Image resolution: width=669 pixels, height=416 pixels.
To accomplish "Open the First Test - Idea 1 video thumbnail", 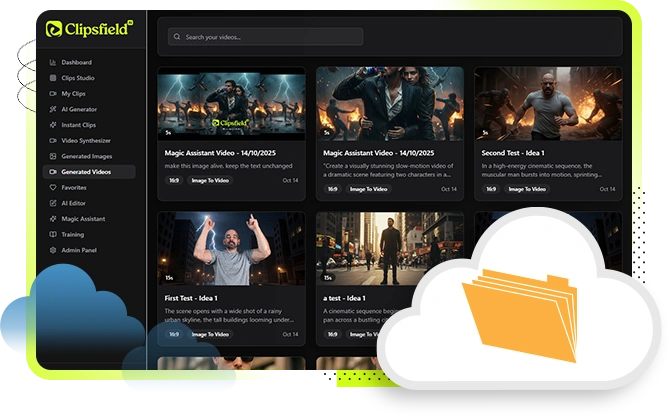I will [231, 248].
